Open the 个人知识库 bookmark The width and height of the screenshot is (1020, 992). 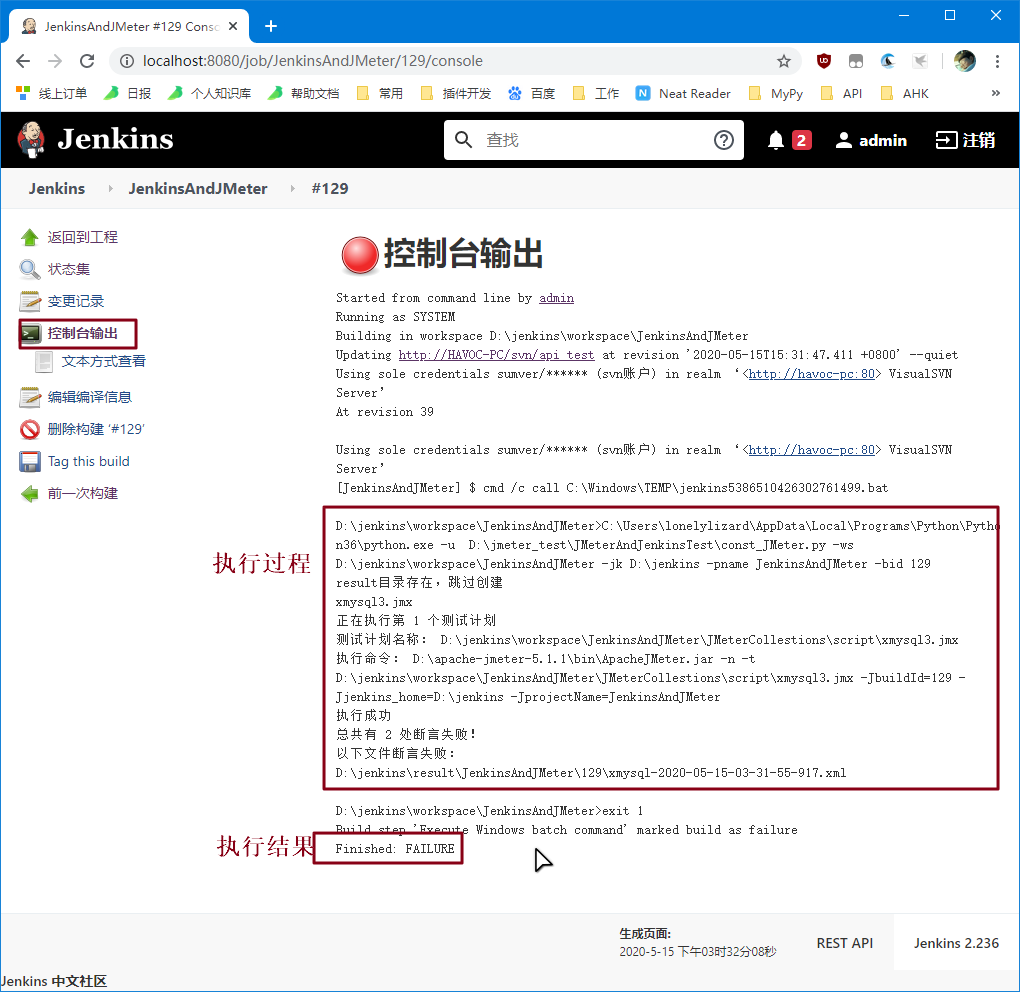[209, 94]
